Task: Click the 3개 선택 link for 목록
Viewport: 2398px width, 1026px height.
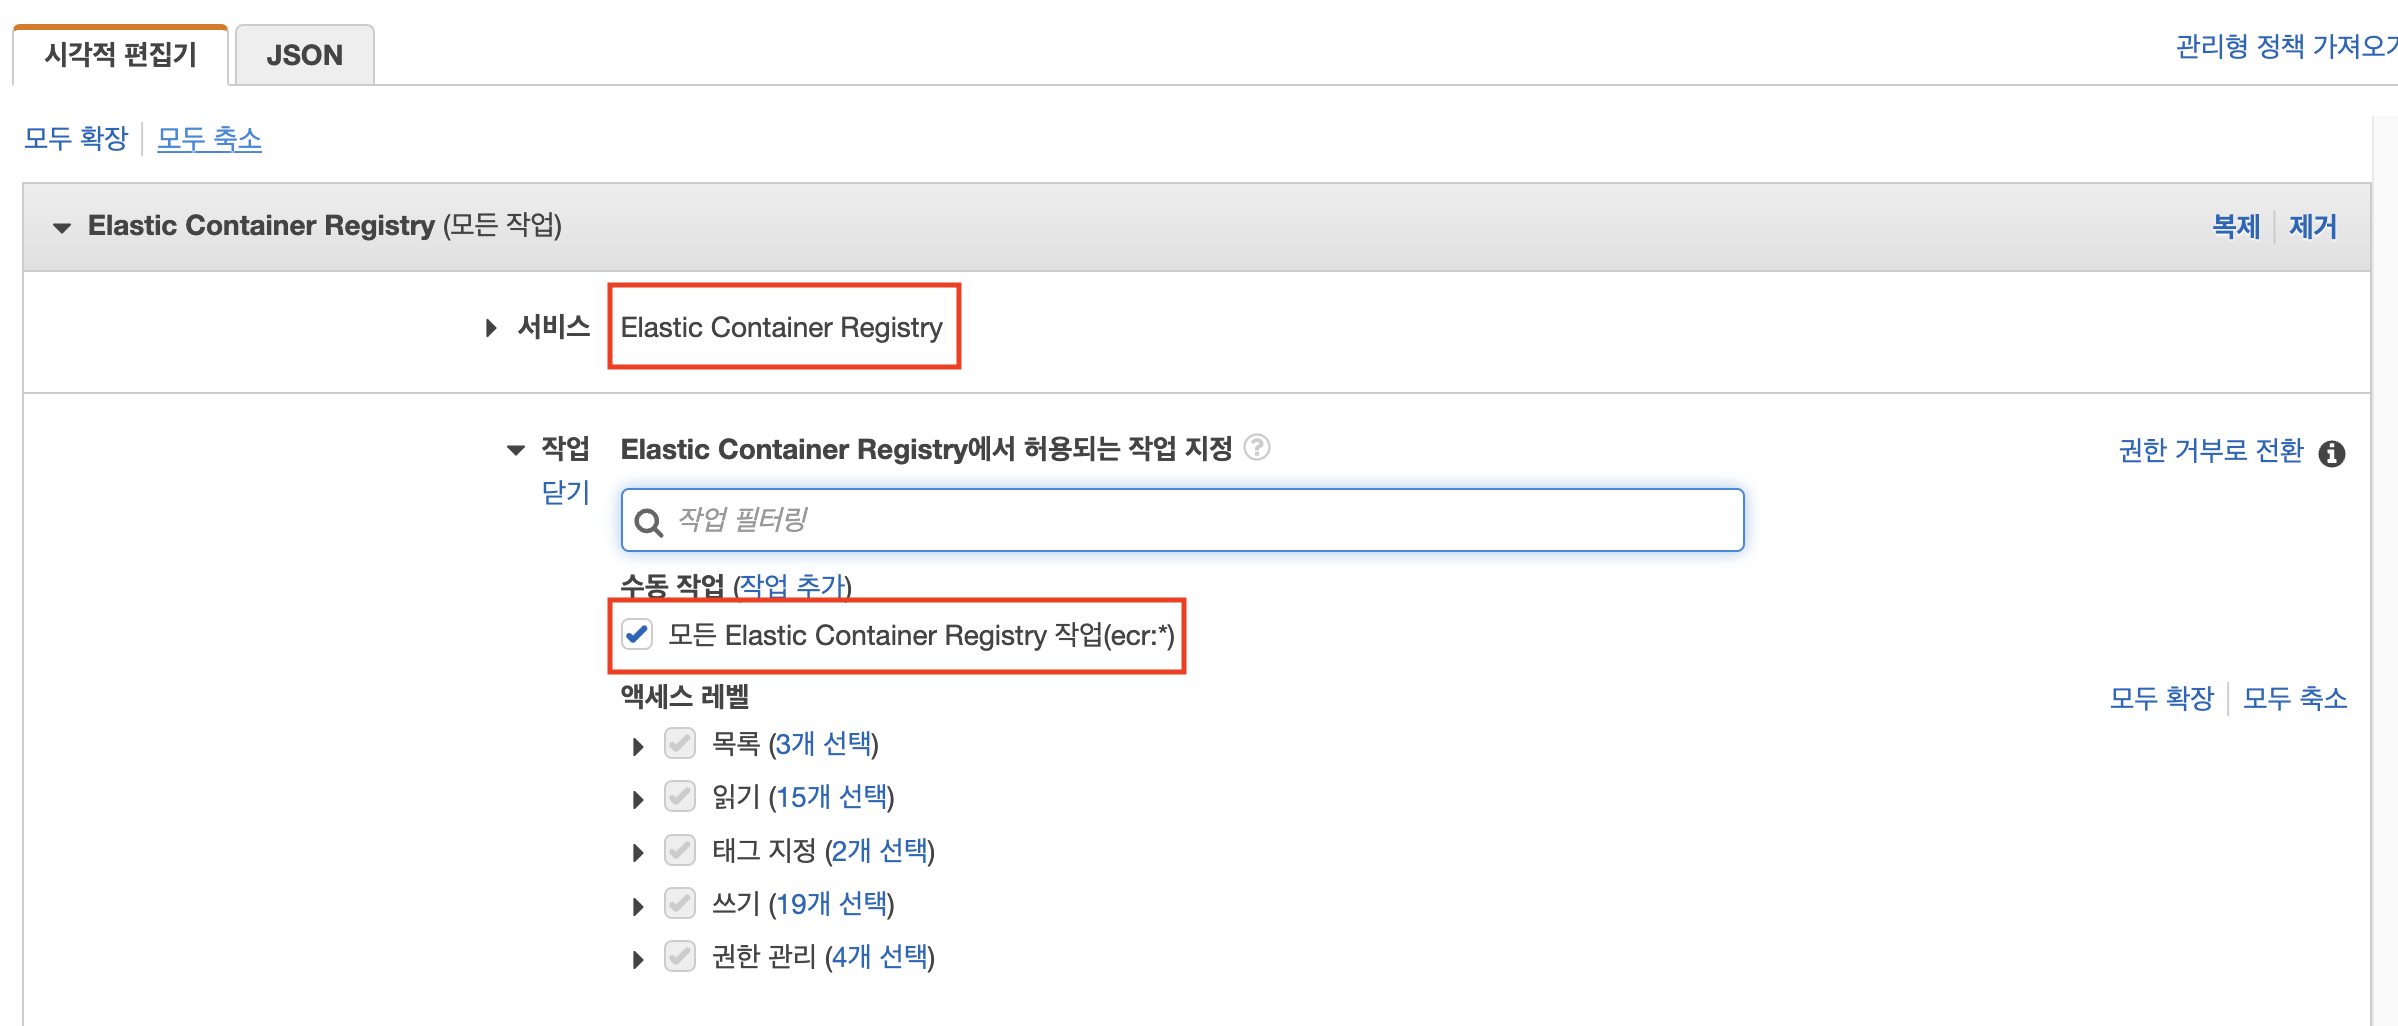Action: (824, 744)
